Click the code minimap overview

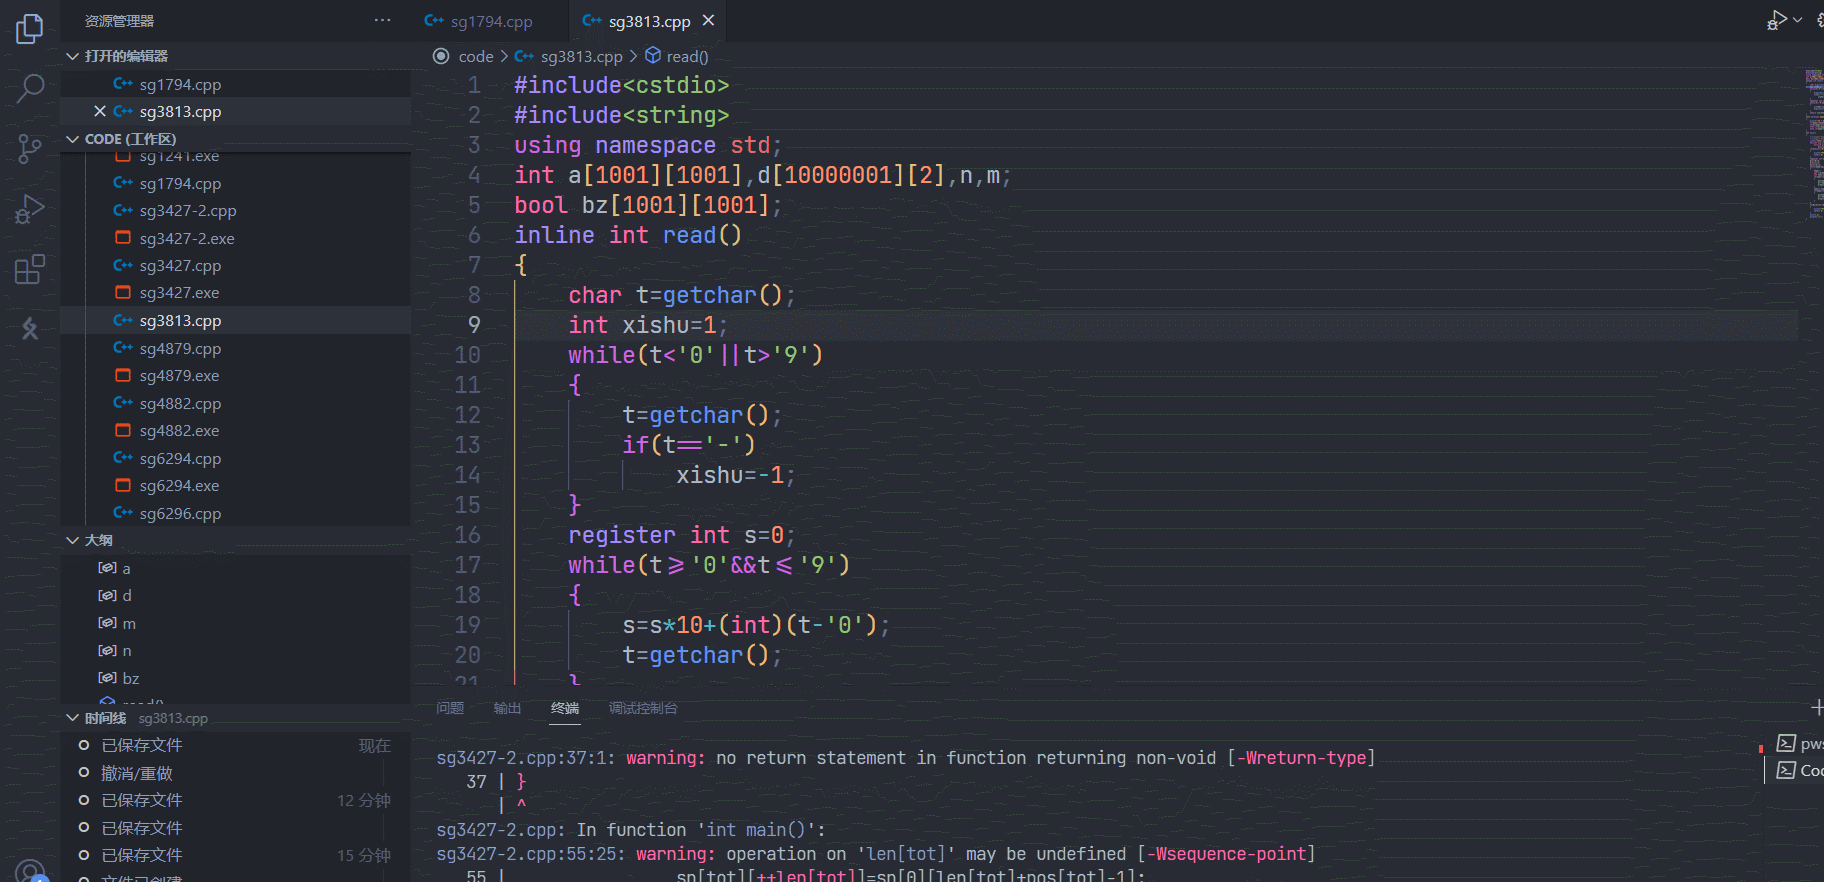click(1813, 140)
